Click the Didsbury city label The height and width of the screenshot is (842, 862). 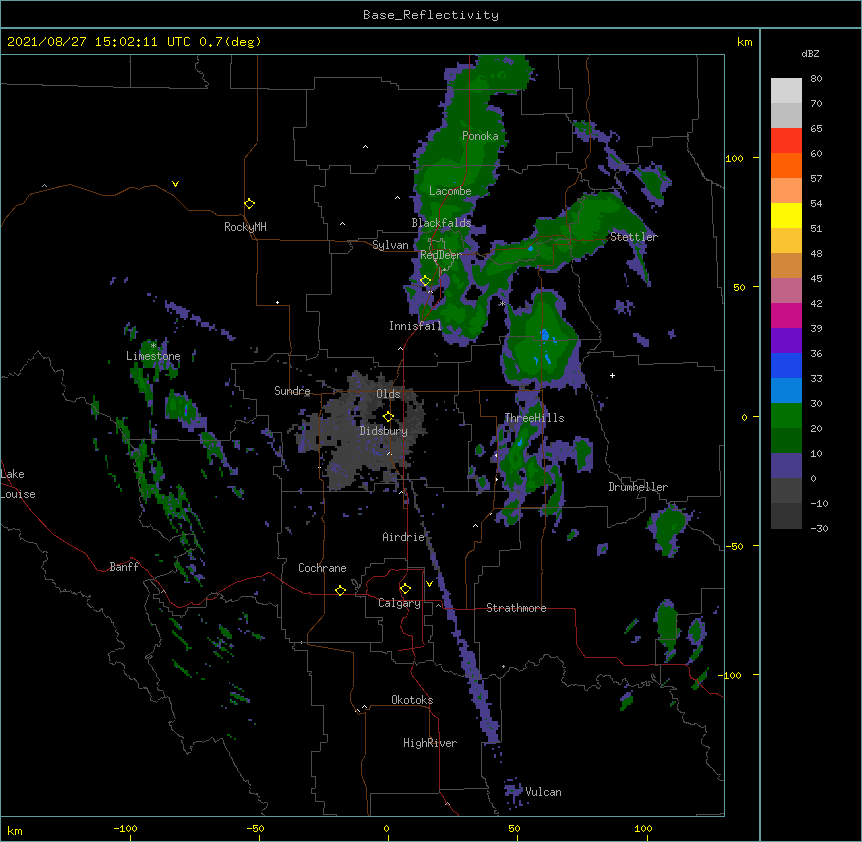[x=384, y=431]
